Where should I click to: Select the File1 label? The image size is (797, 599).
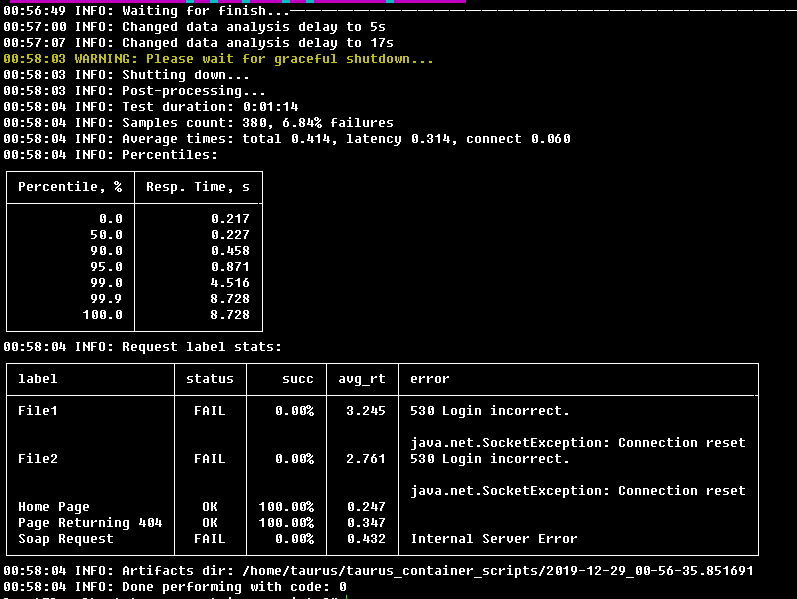point(38,411)
